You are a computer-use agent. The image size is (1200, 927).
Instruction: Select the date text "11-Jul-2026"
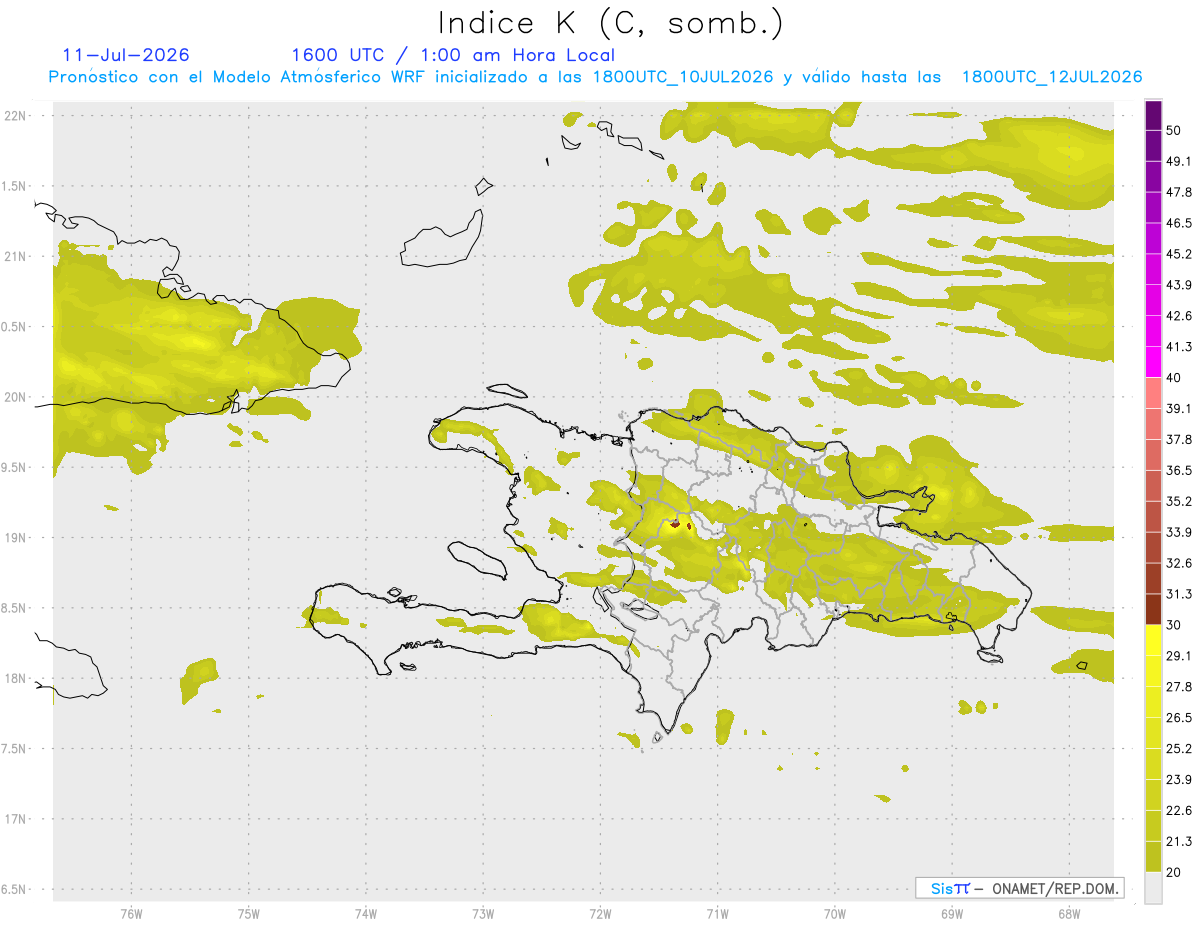pyautogui.click(x=126, y=55)
